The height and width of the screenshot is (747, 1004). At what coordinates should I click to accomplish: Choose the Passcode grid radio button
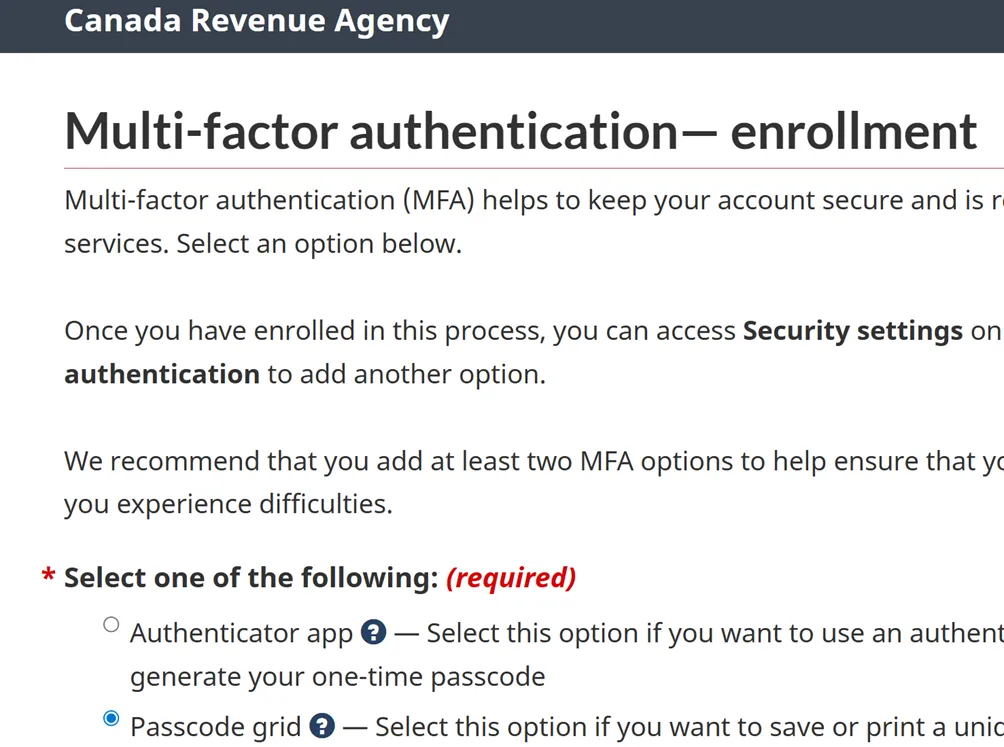tap(111, 718)
